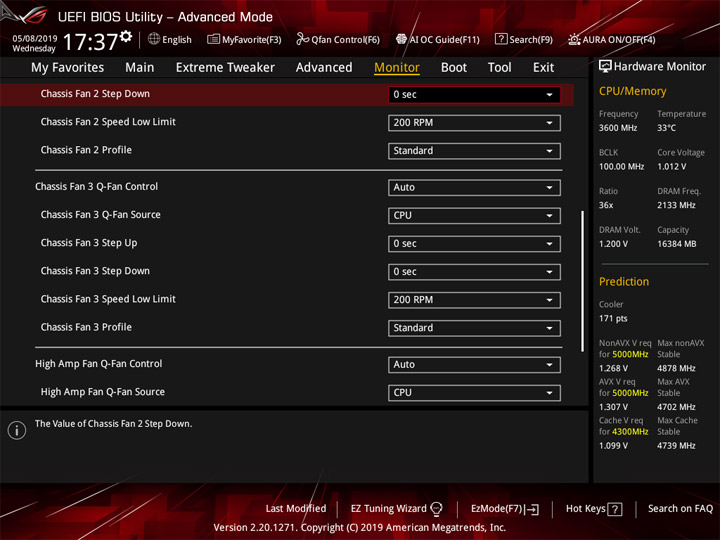
Task: Click the Prediction section heading
Action: click(624, 281)
